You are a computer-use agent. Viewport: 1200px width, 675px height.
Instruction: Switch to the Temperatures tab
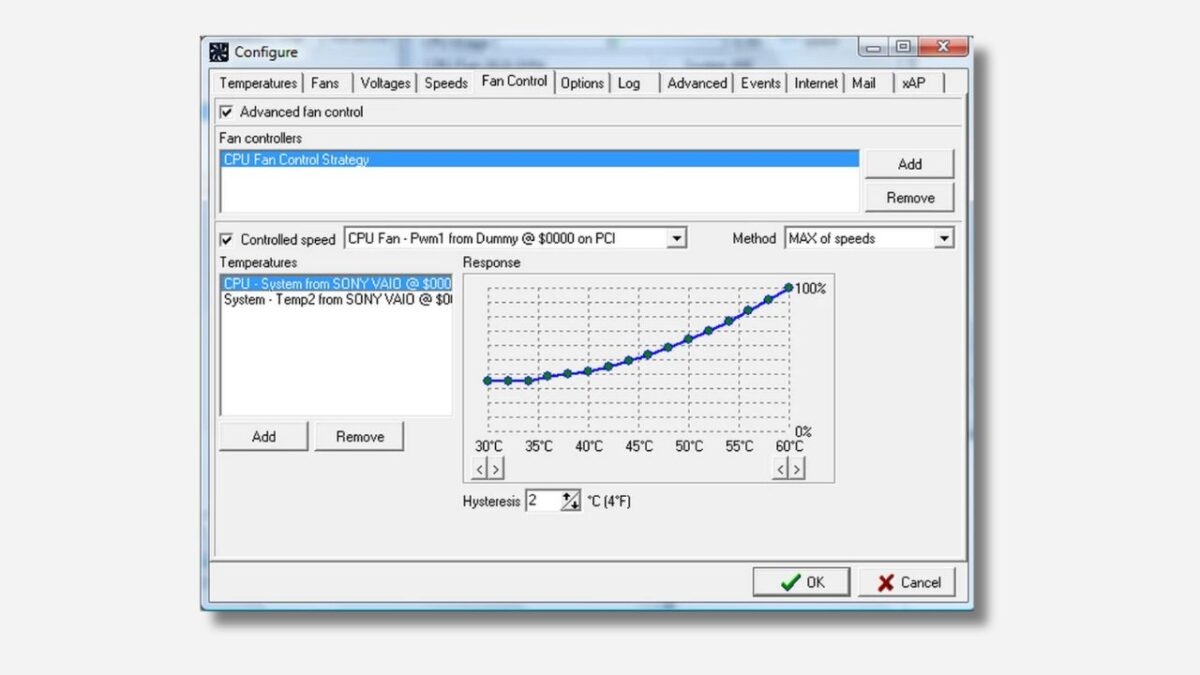[x=257, y=83]
